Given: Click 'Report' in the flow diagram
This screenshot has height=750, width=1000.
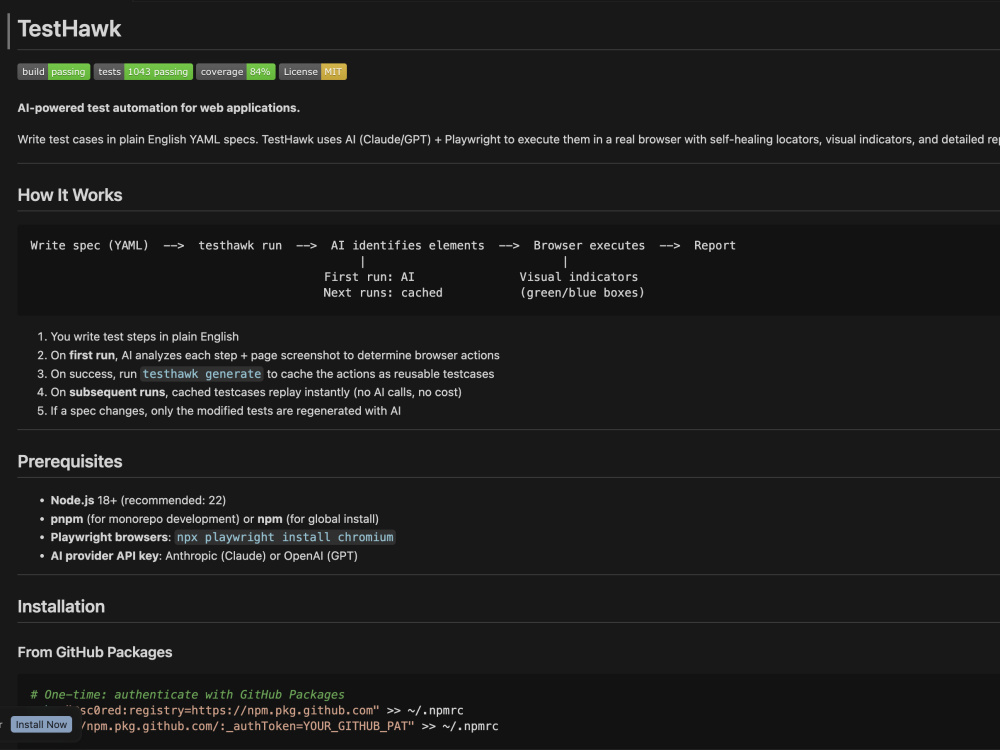Looking at the screenshot, I should click(x=715, y=246).
